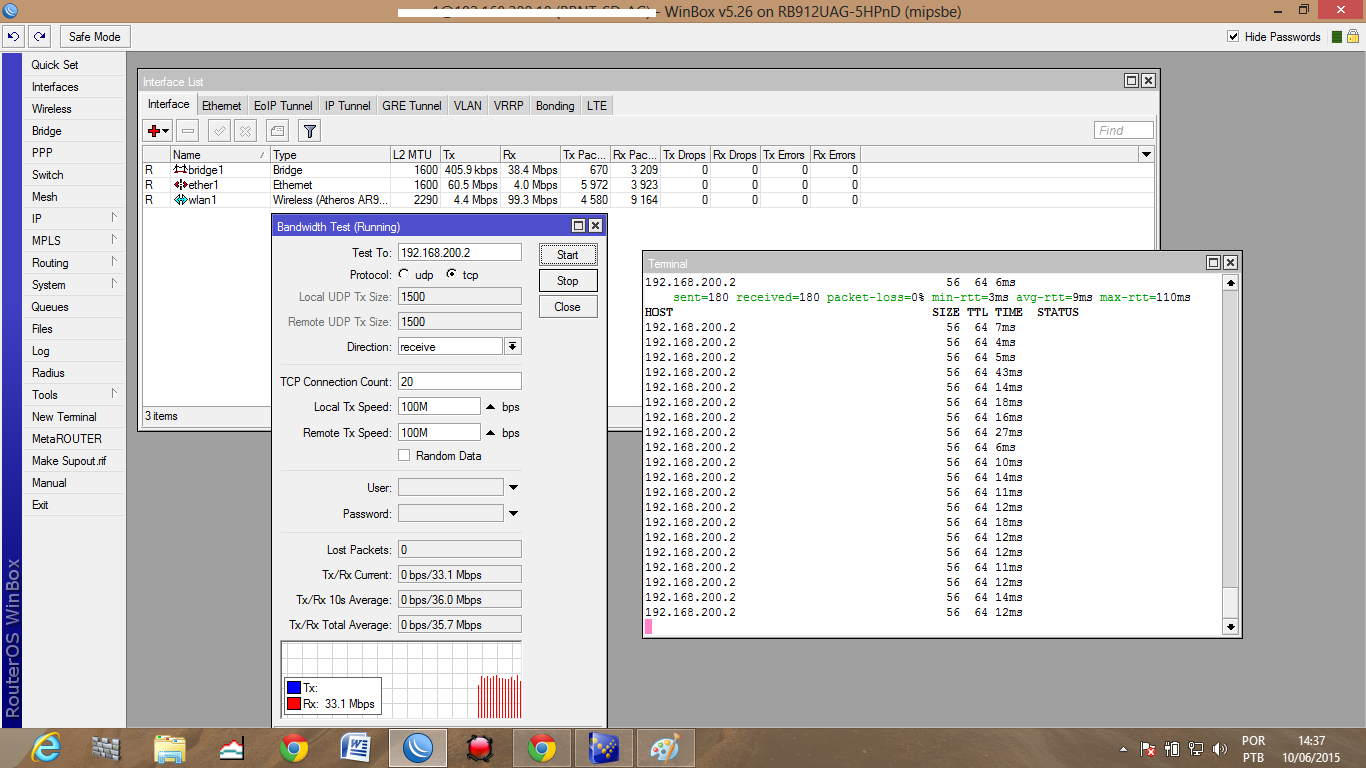Expand the Password field arrow
Viewport: 1366px width, 768px height.
click(x=513, y=514)
